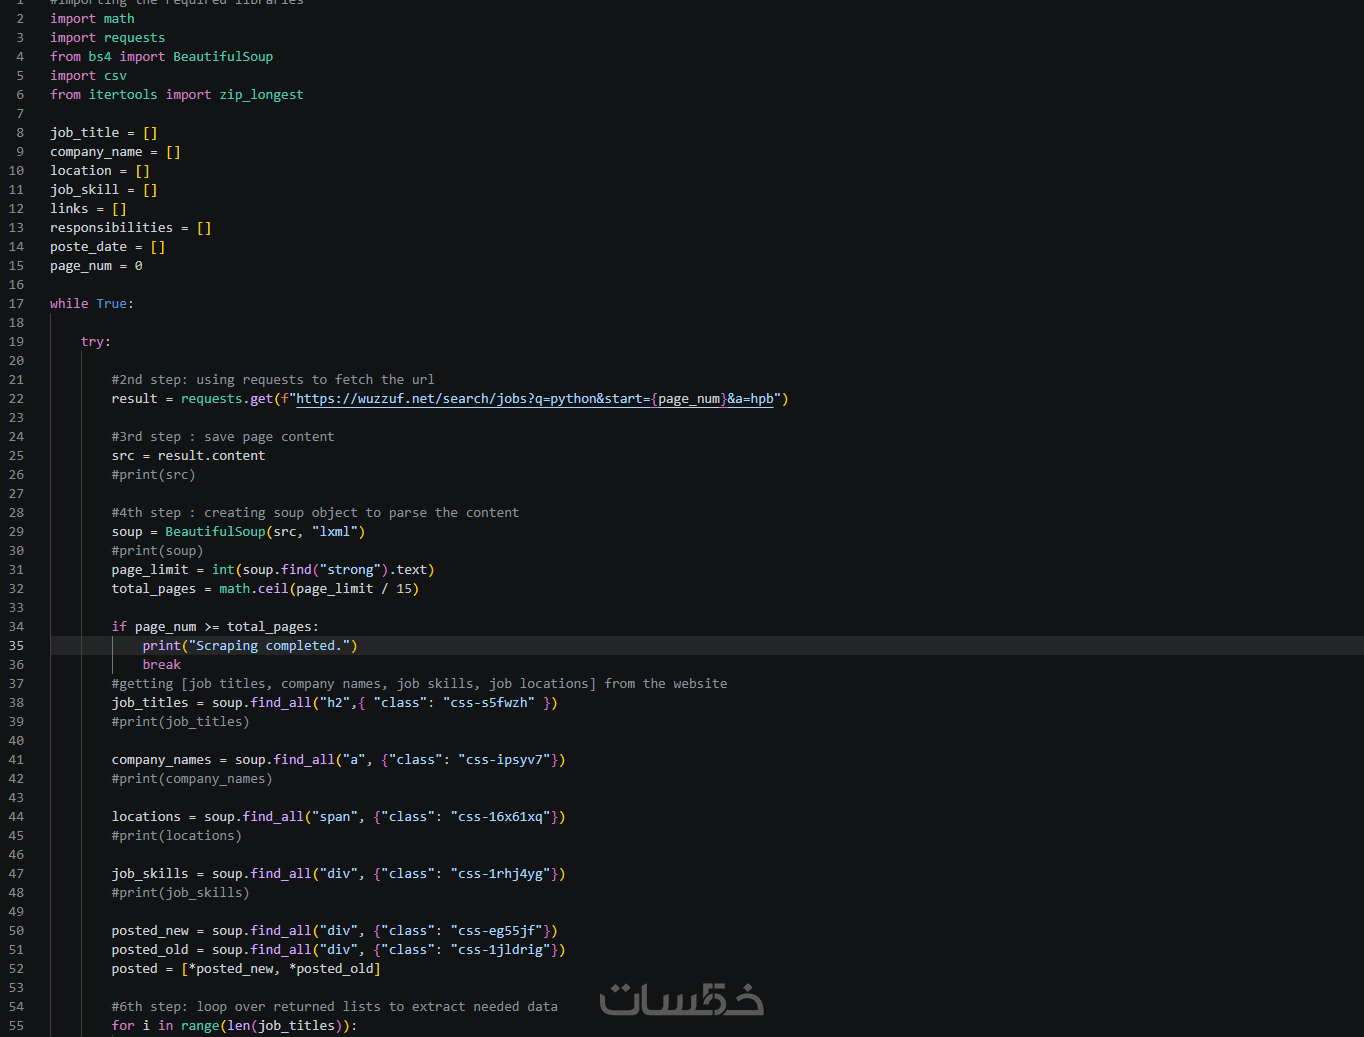Viewport: 1364px width, 1037px height.
Task: Click line number 55 in the gutter
Action: (x=16, y=1026)
